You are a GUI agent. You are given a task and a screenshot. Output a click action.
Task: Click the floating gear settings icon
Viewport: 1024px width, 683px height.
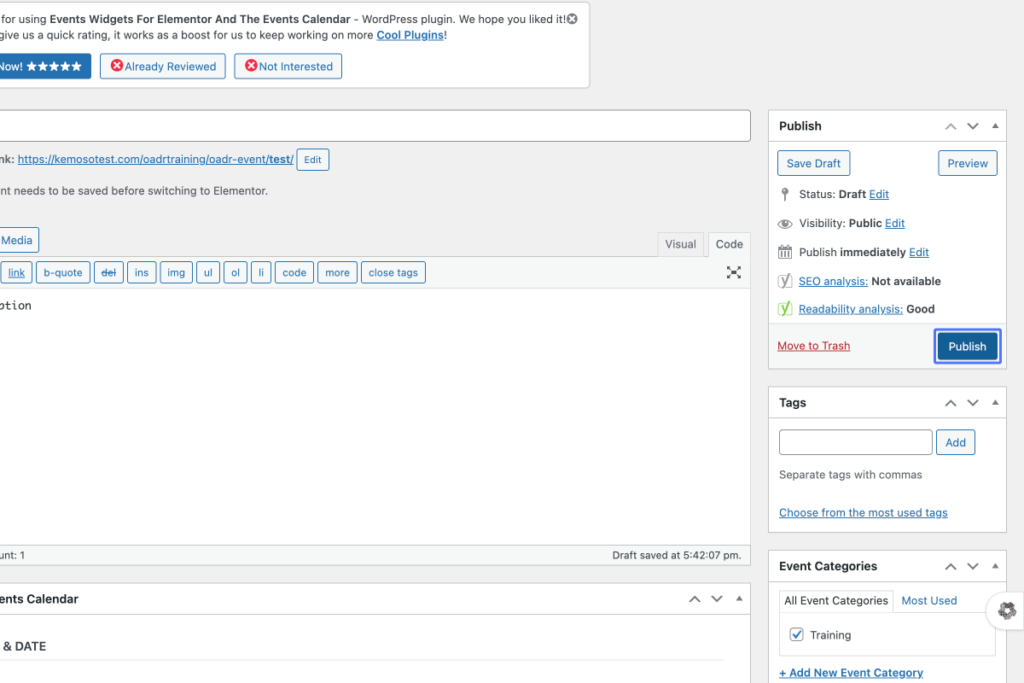1007,611
